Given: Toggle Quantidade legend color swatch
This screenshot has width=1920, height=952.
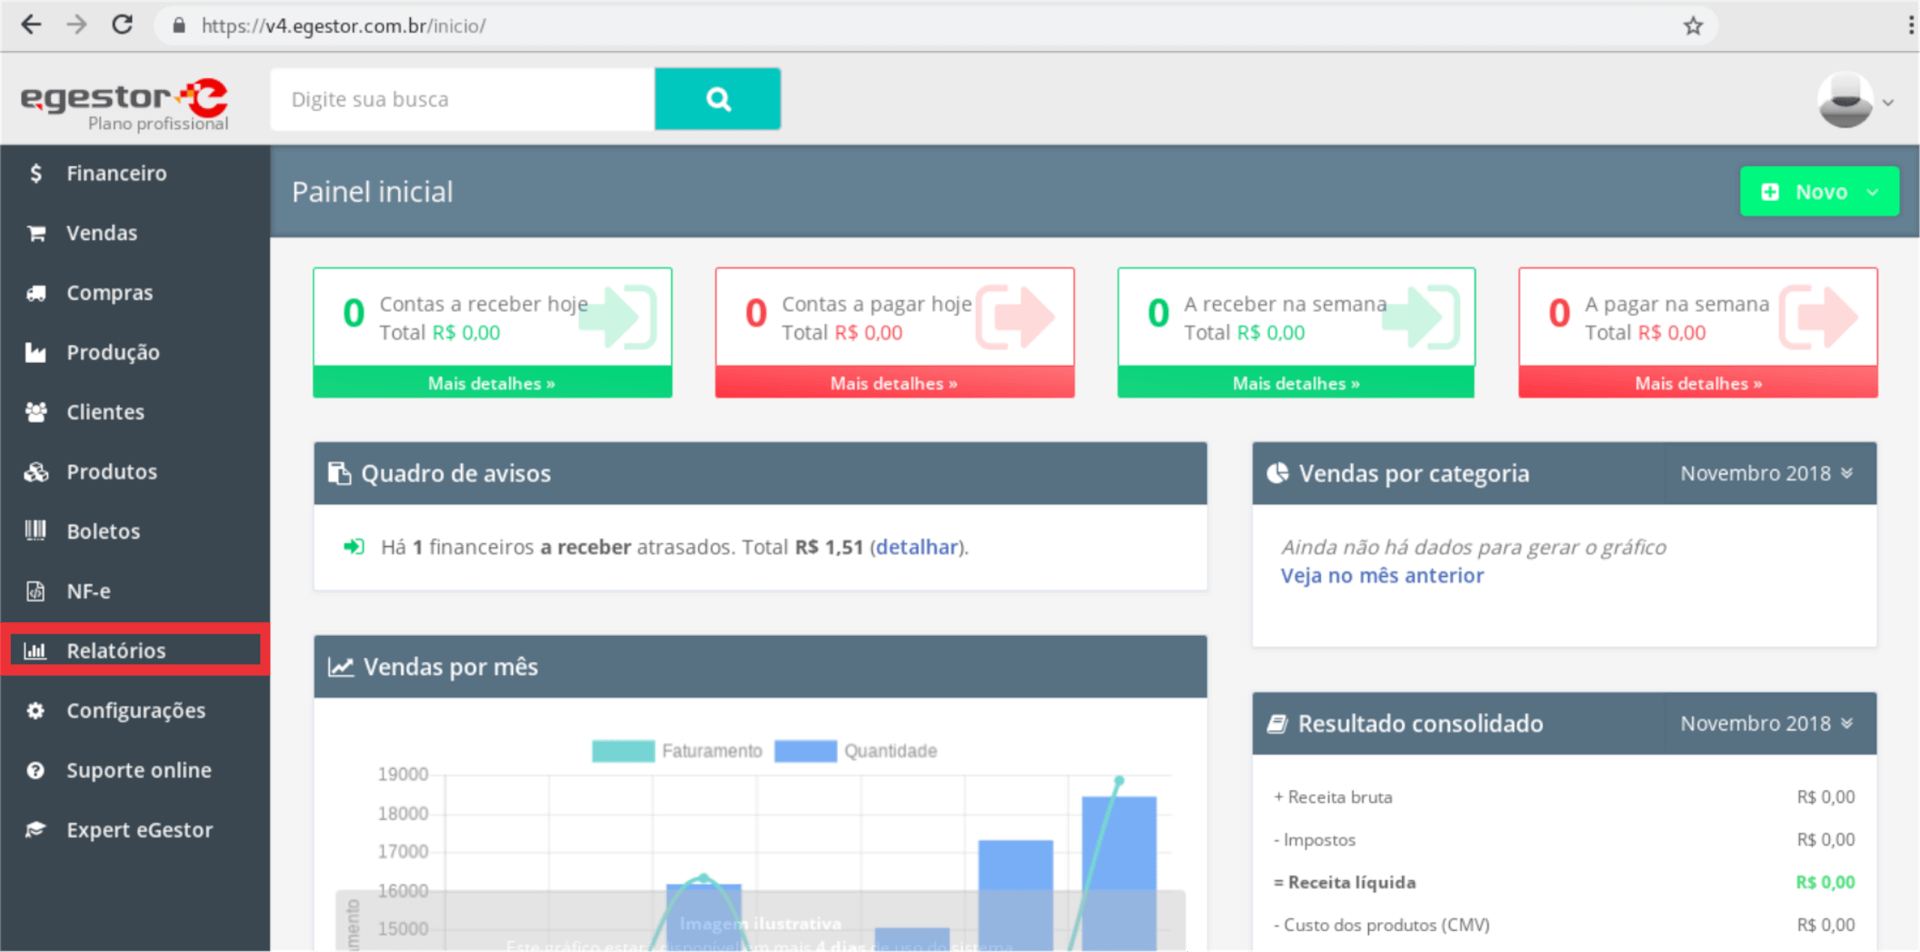Looking at the screenshot, I should (805, 751).
